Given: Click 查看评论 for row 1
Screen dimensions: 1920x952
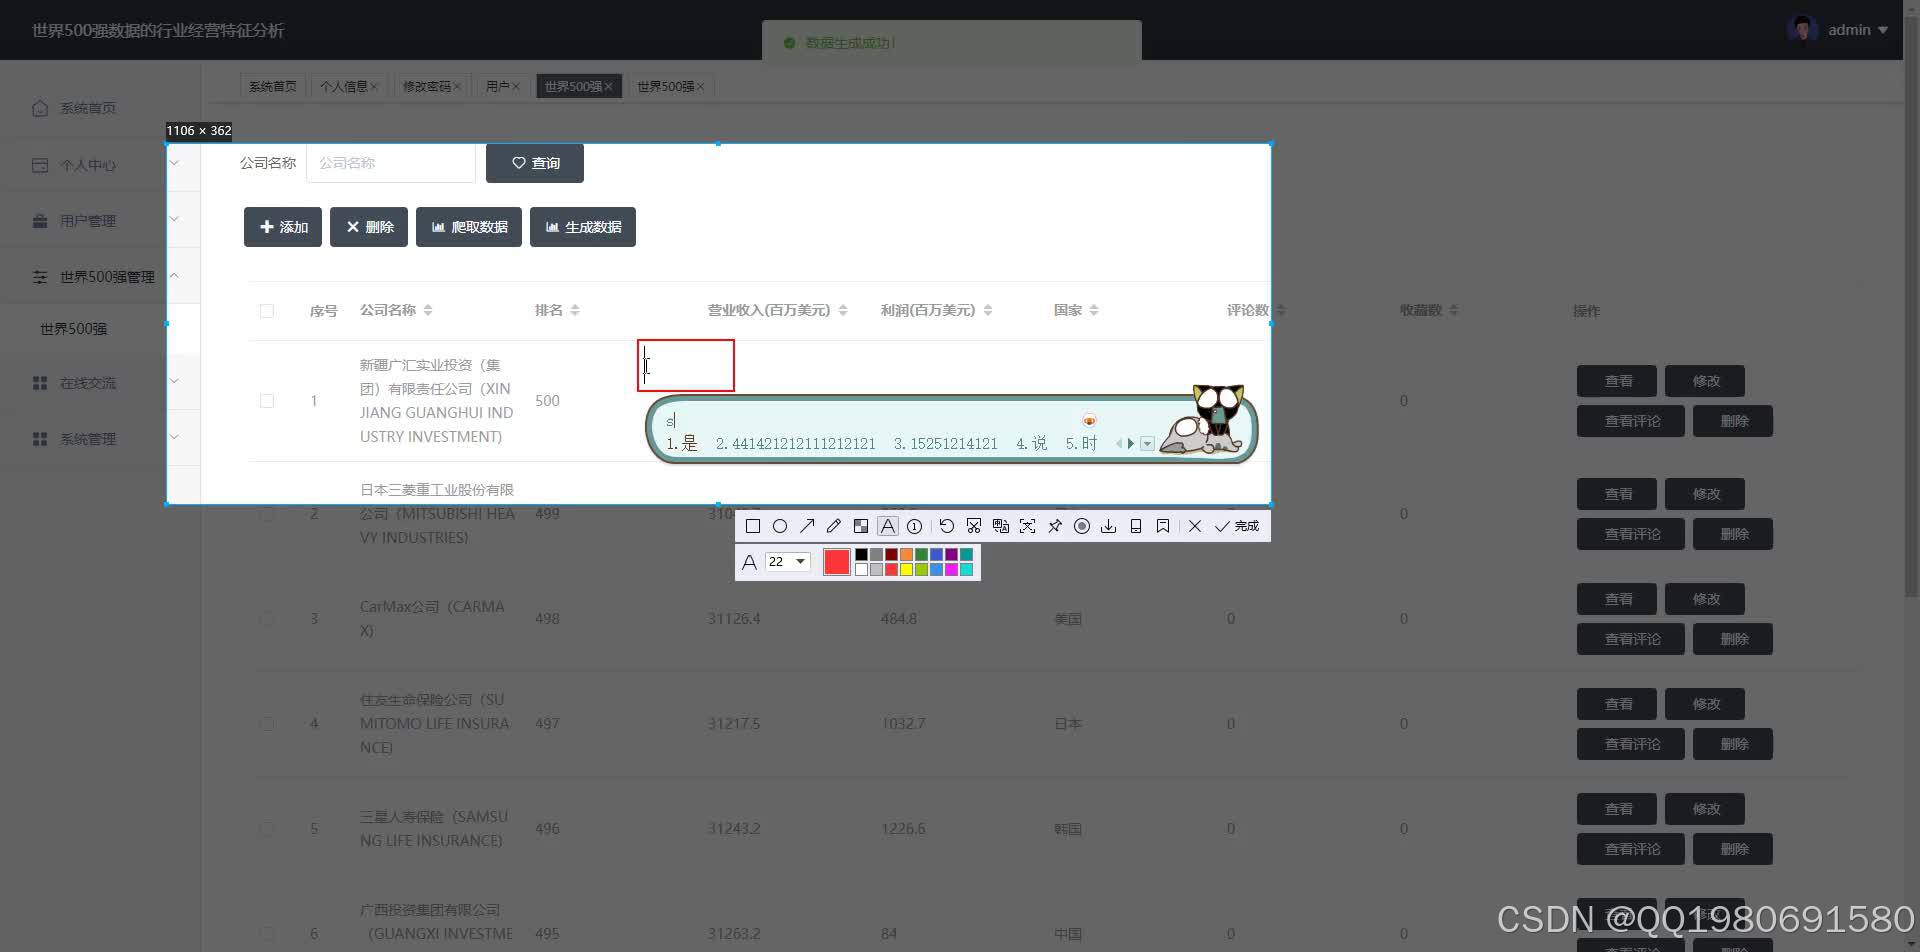Looking at the screenshot, I should 1631,421.
